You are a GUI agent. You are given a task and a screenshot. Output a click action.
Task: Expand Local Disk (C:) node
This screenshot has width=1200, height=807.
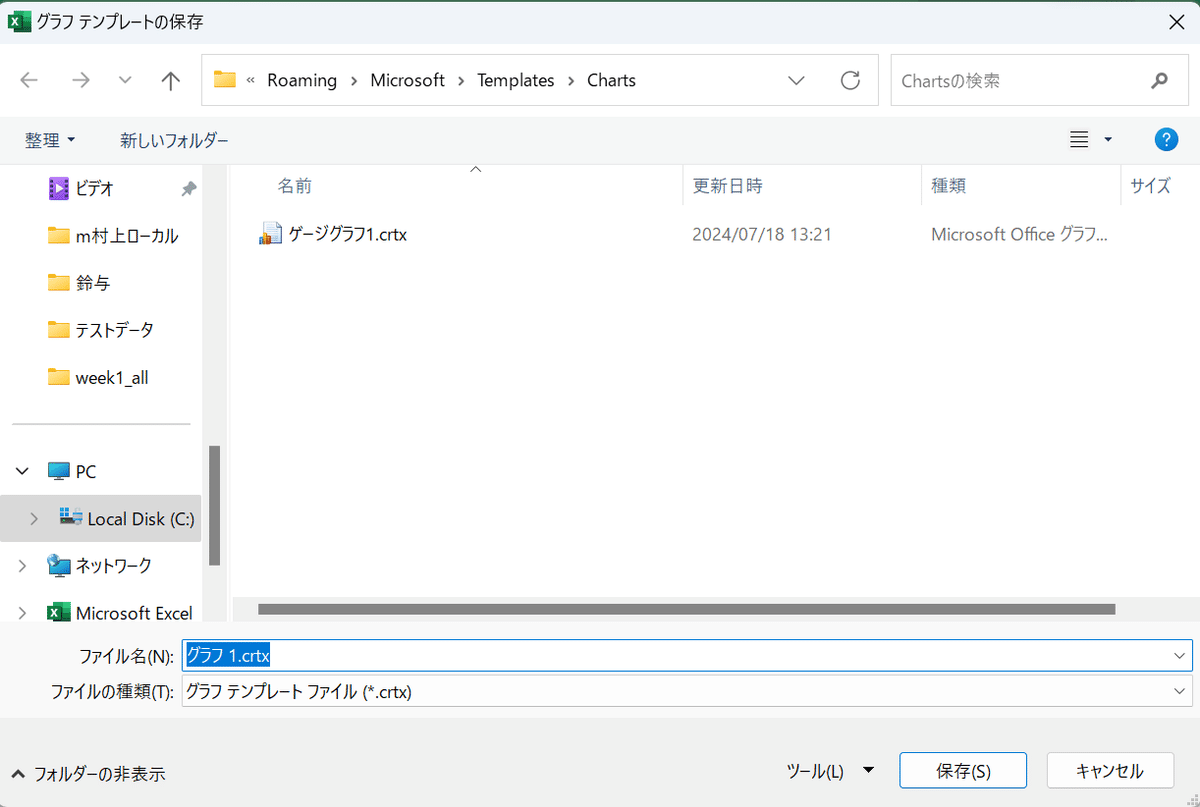coord(35,519)
